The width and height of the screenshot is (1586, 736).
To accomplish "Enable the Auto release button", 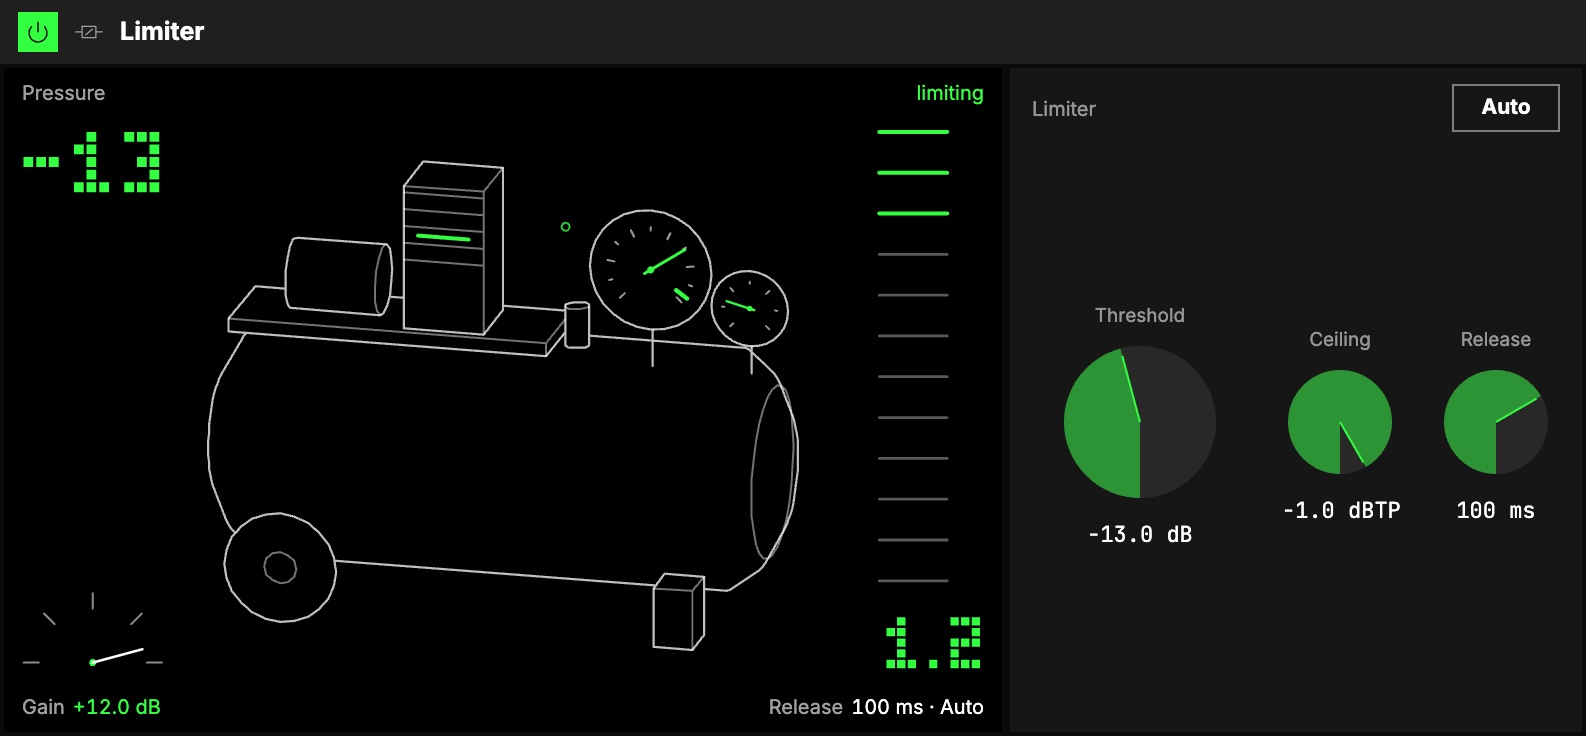I will [x=1505, y=107].
